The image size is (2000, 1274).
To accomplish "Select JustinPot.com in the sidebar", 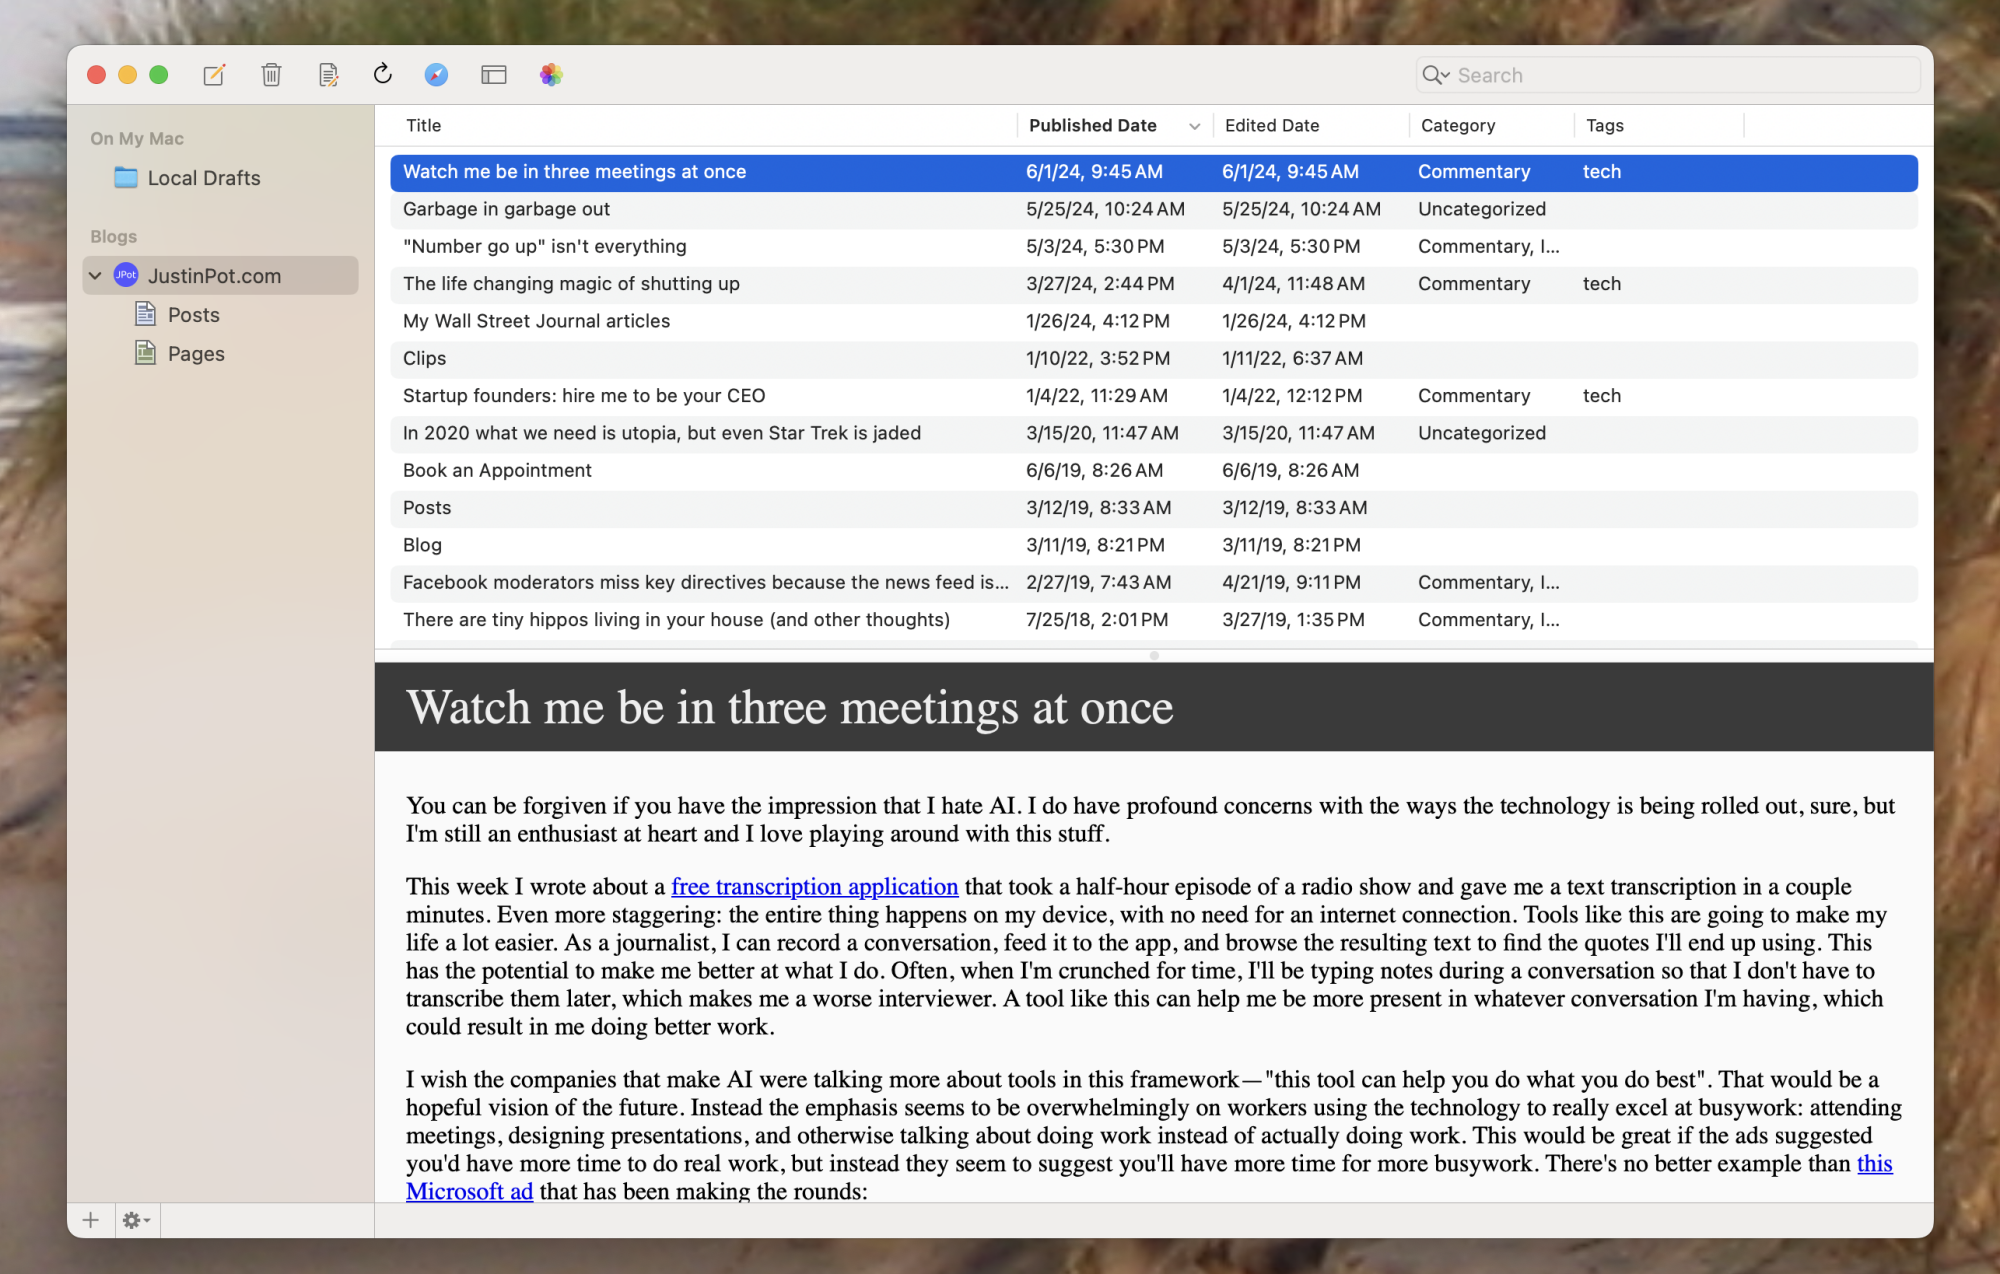I will [x=220, y=275].
